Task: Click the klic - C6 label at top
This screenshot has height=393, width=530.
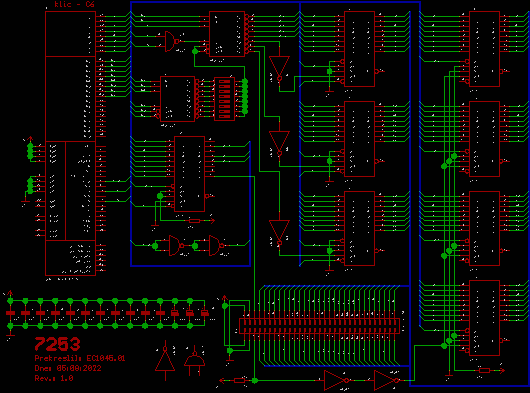Action: click(x=74, y=4)
